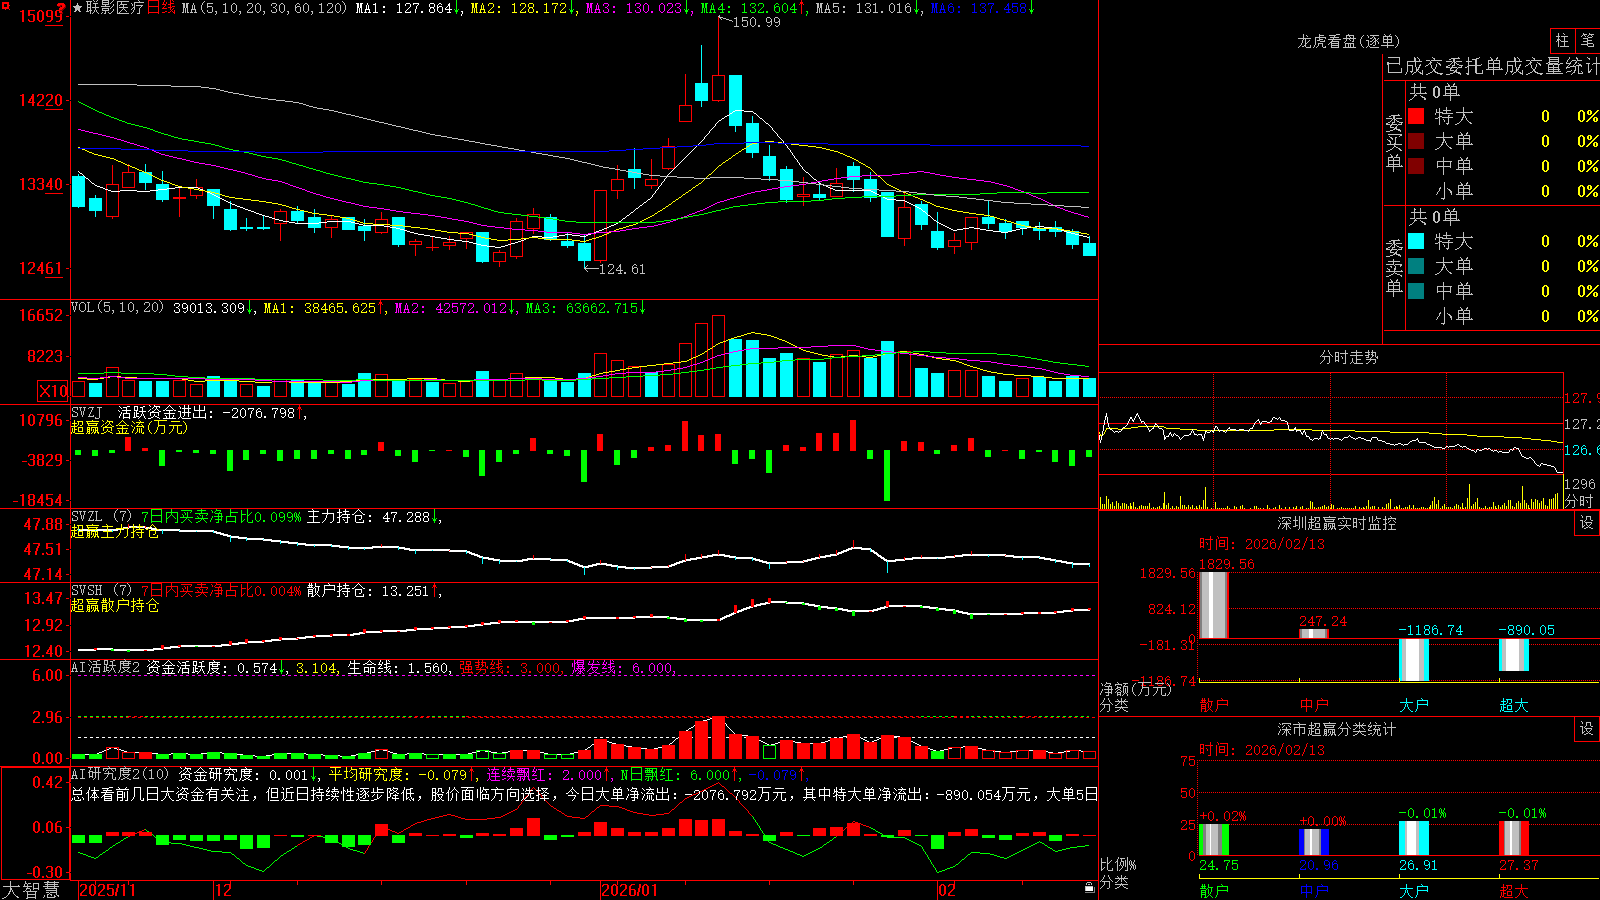Click the lock icon at bottom of chart
Image resolution: width=1600 pixels, height=900 pixels.
(x=1089, y=888)
